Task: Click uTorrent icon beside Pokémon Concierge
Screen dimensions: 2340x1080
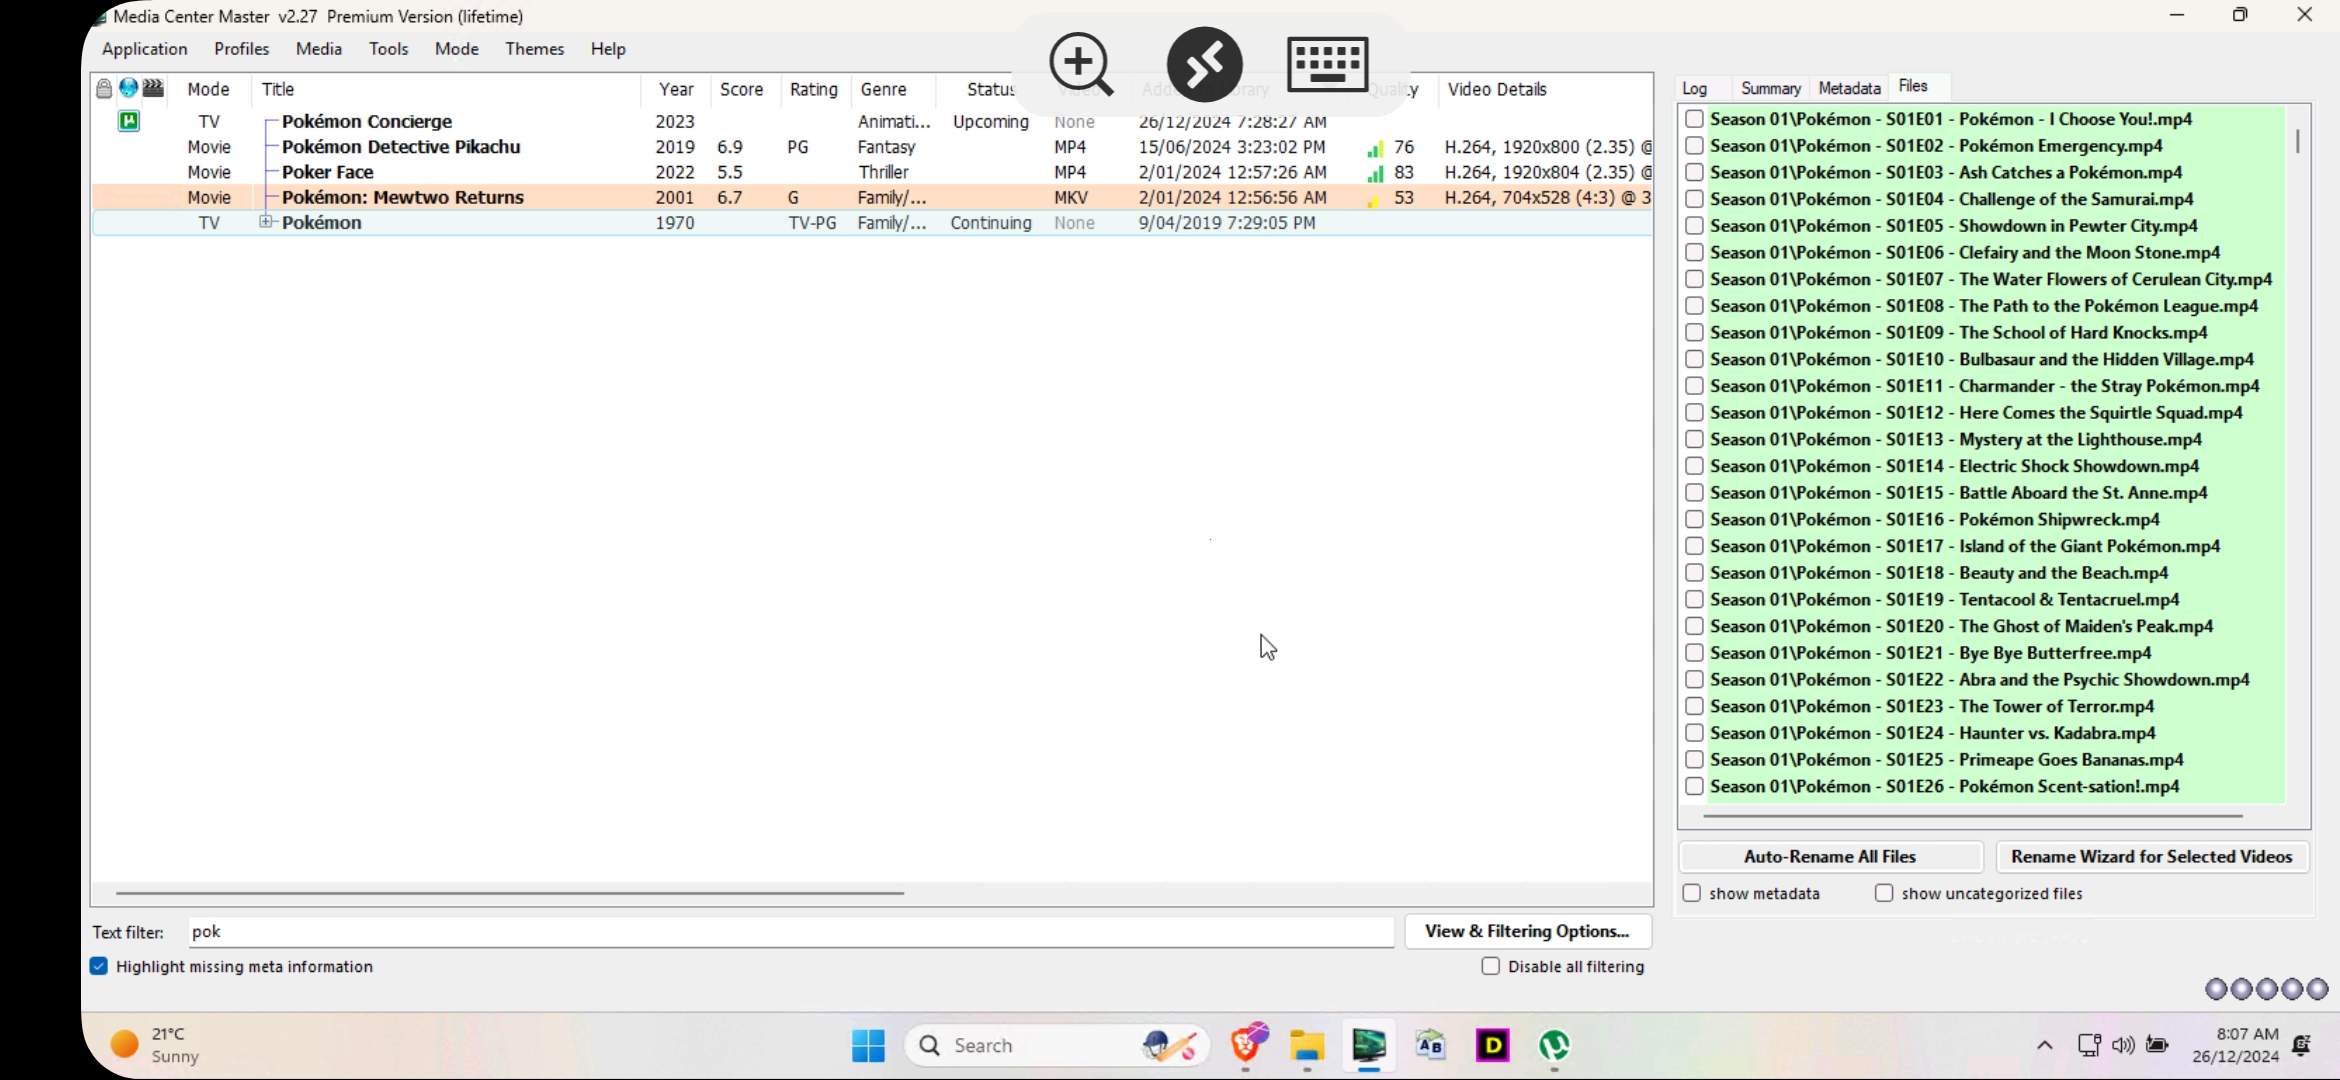Action: pyautogui.click(x=129, y=121)
